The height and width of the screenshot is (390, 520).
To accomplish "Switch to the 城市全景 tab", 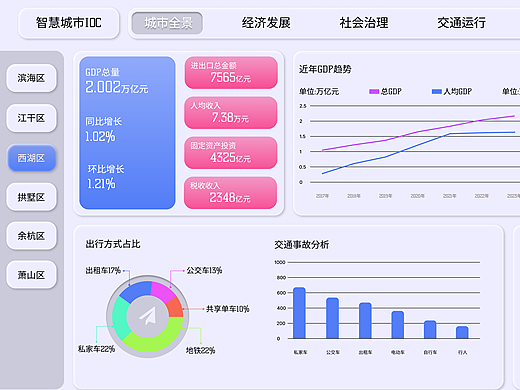I will tap(167, 23).
